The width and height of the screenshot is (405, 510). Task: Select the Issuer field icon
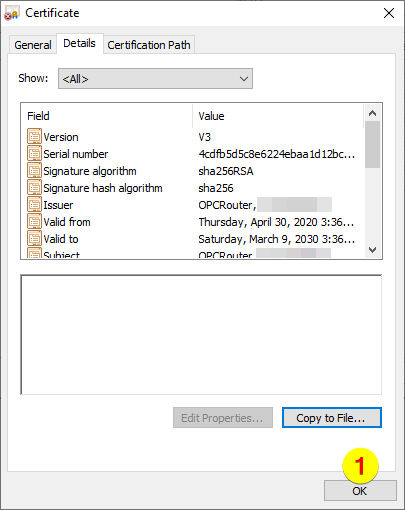pos(34,205)
